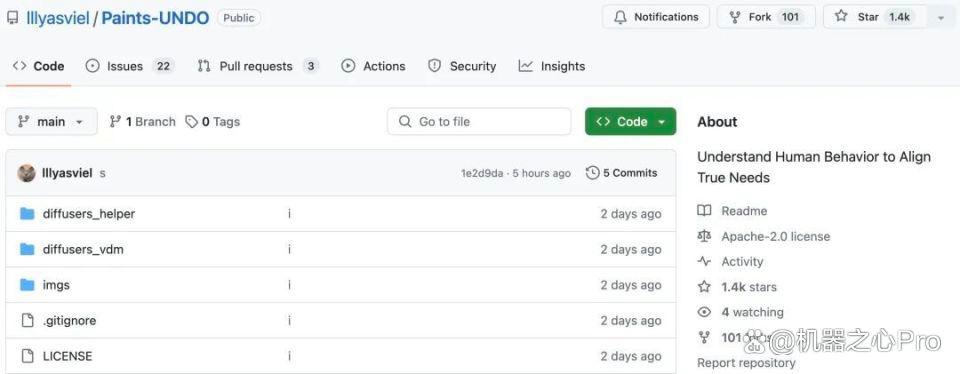Expand the main branch dropdown

(51, 121)
